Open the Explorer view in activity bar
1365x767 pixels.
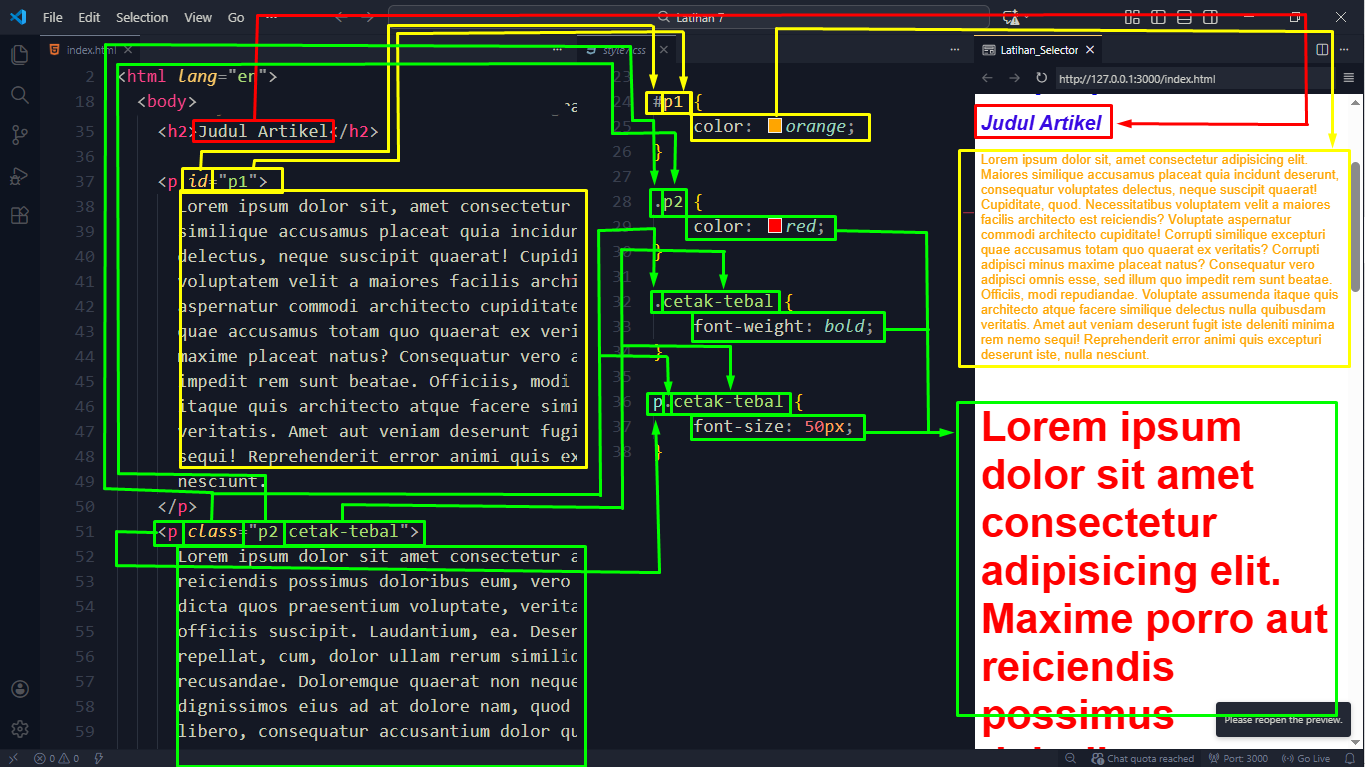[x=19, y=55]
